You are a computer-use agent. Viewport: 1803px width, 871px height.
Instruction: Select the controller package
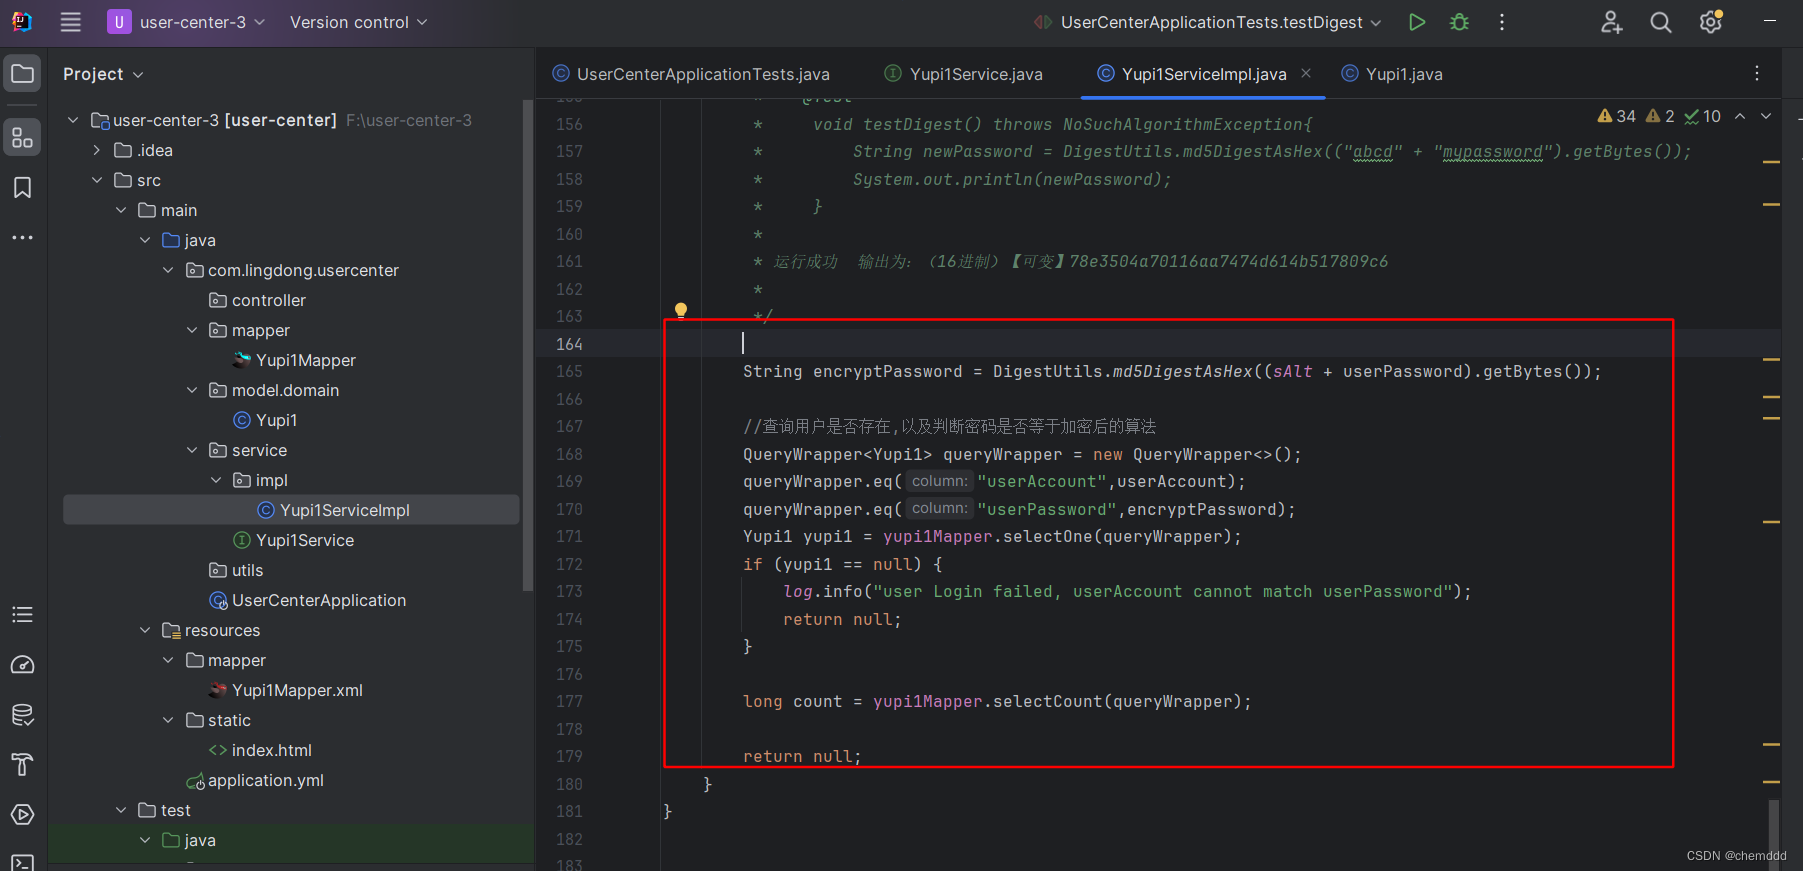(268, 300)
